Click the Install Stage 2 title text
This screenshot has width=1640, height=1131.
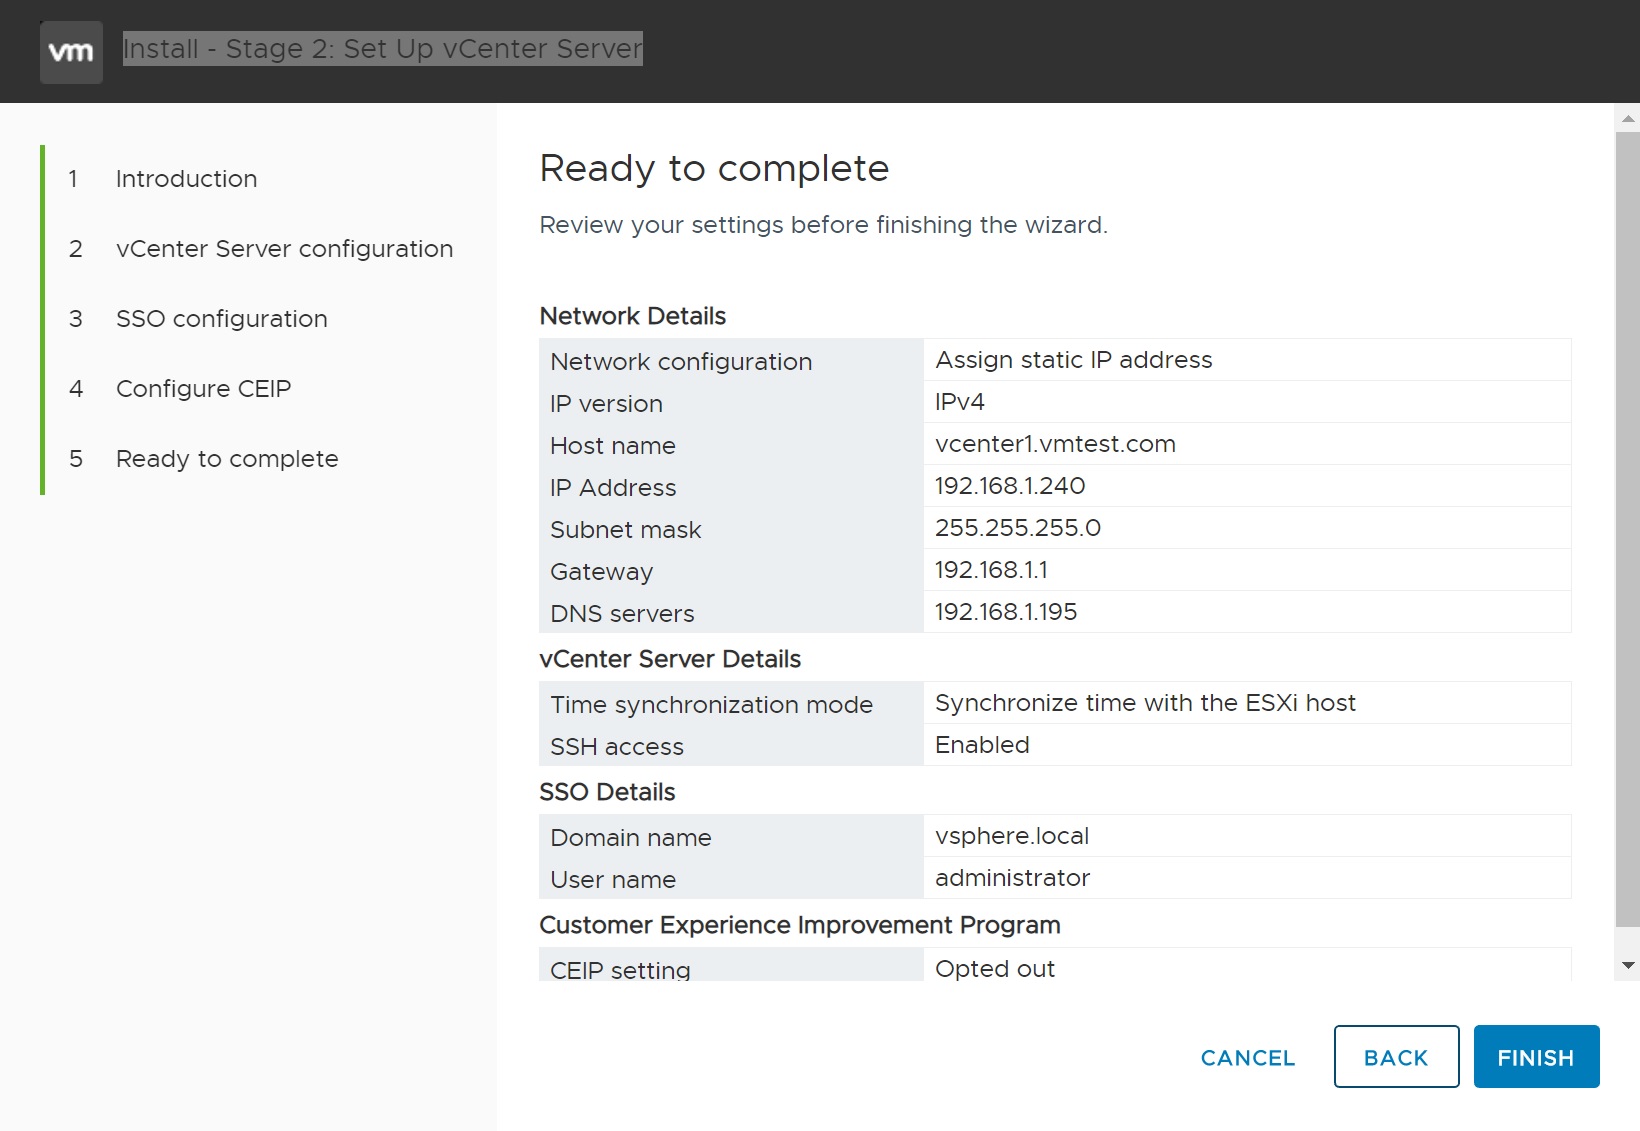tap(382, 48)
